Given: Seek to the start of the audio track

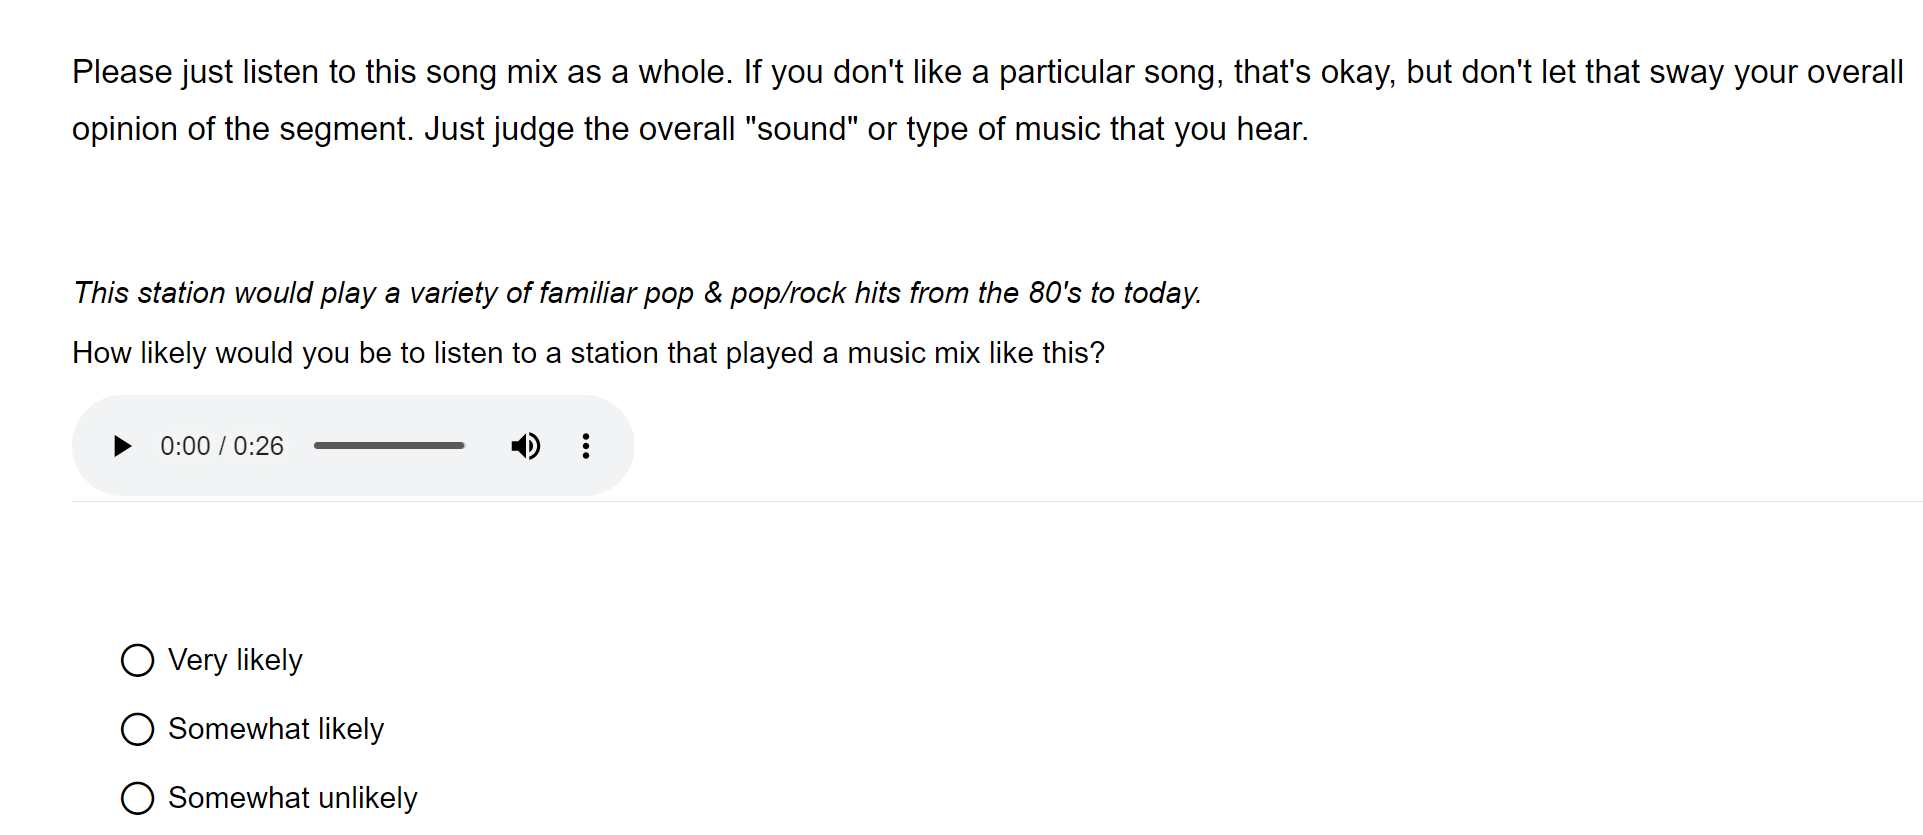Looking at the screenshot, I should pos(316,446).
